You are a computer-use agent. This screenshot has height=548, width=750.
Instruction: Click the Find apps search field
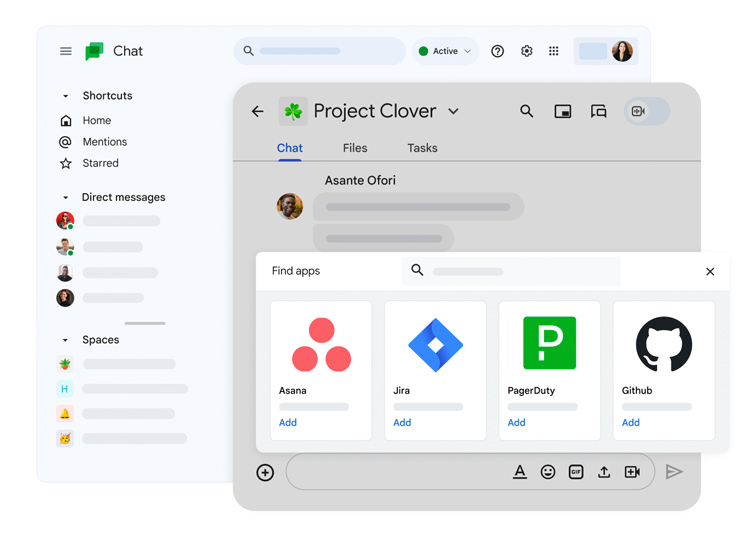coord(511,271)
